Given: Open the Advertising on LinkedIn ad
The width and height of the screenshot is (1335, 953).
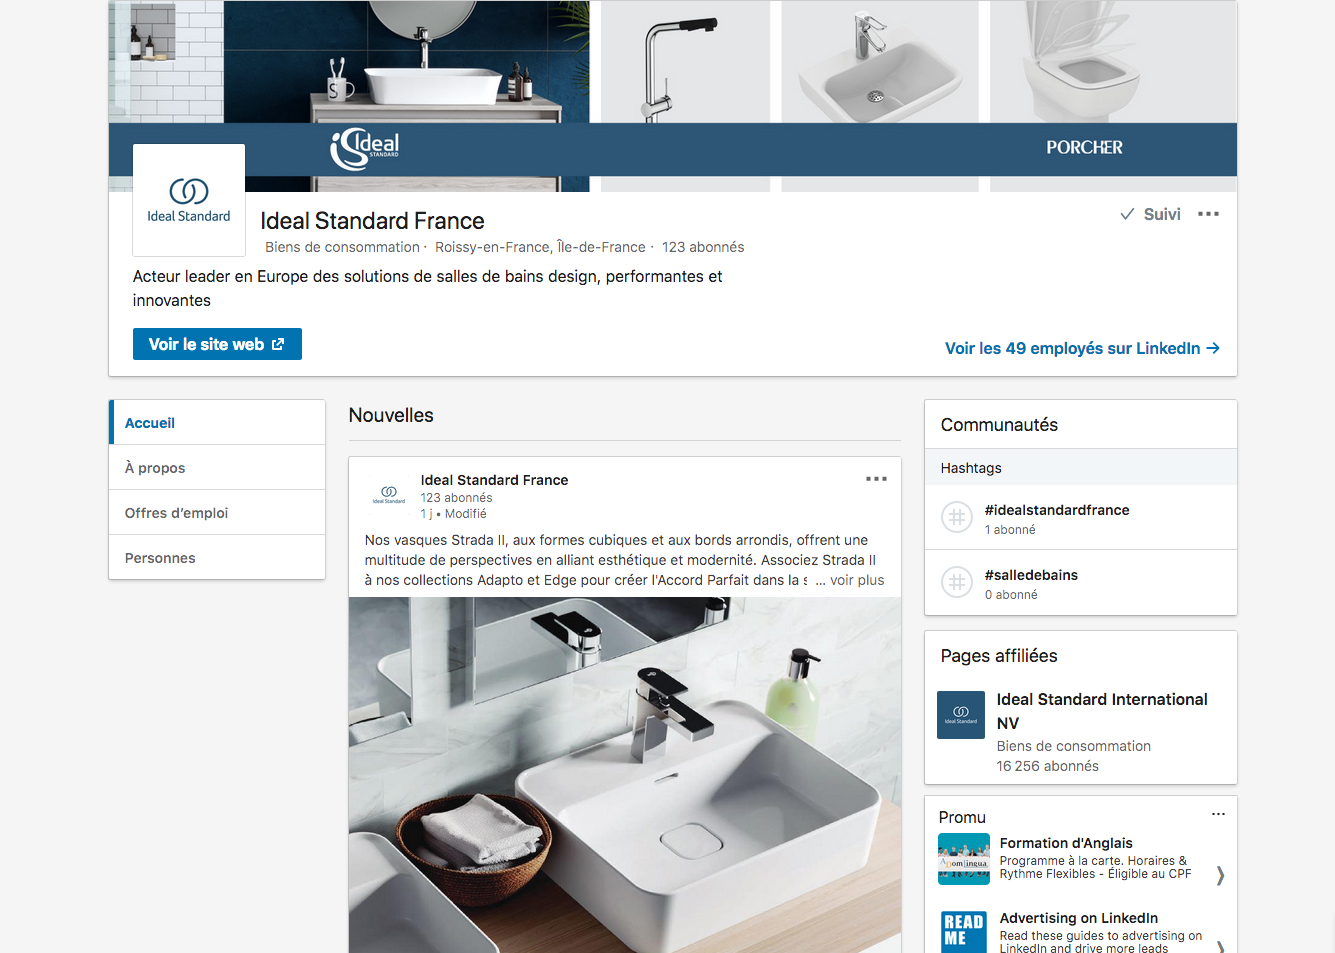Looking at the screenshot, I should [x=1079, y=918].
